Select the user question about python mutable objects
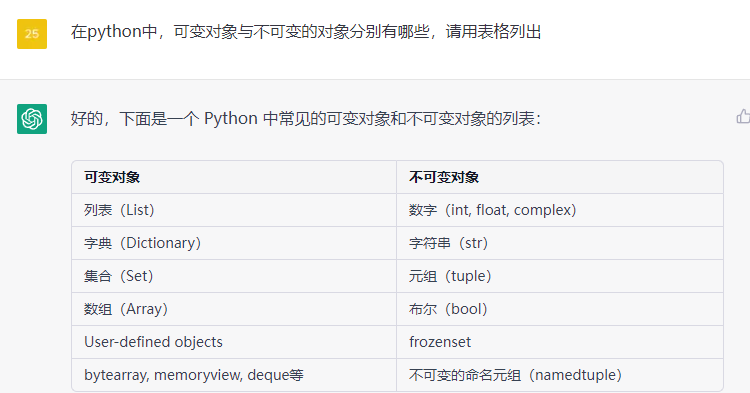Viewport: 750px width, 393px height. point(306,32)
